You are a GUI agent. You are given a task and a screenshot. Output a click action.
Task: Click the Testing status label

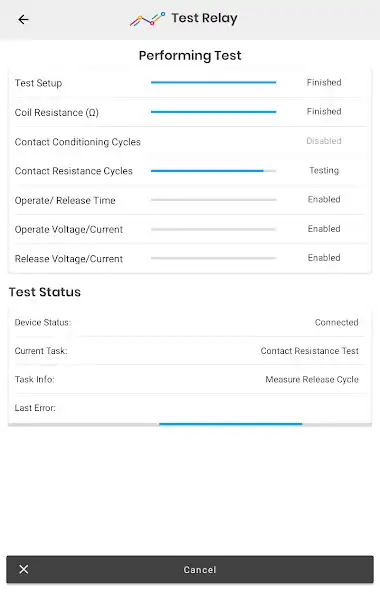[x=324, y=170]
